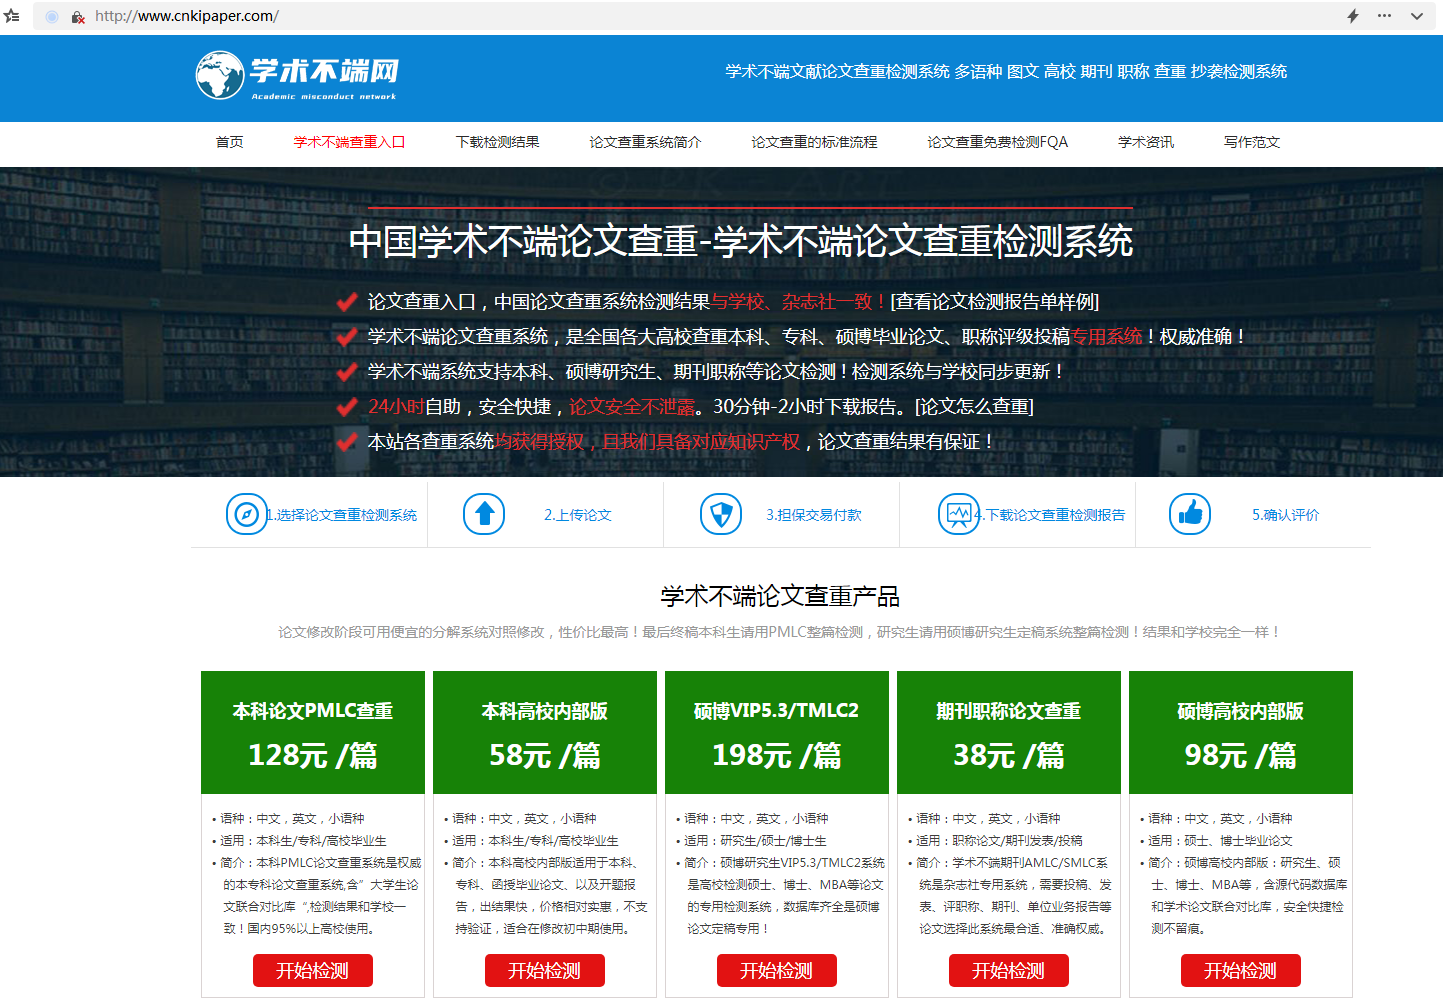The image size is (1443, 998).
Task: Click the red text 与学校、杂志社一致!
Action: pyautogui.click(x=799, y=301)
